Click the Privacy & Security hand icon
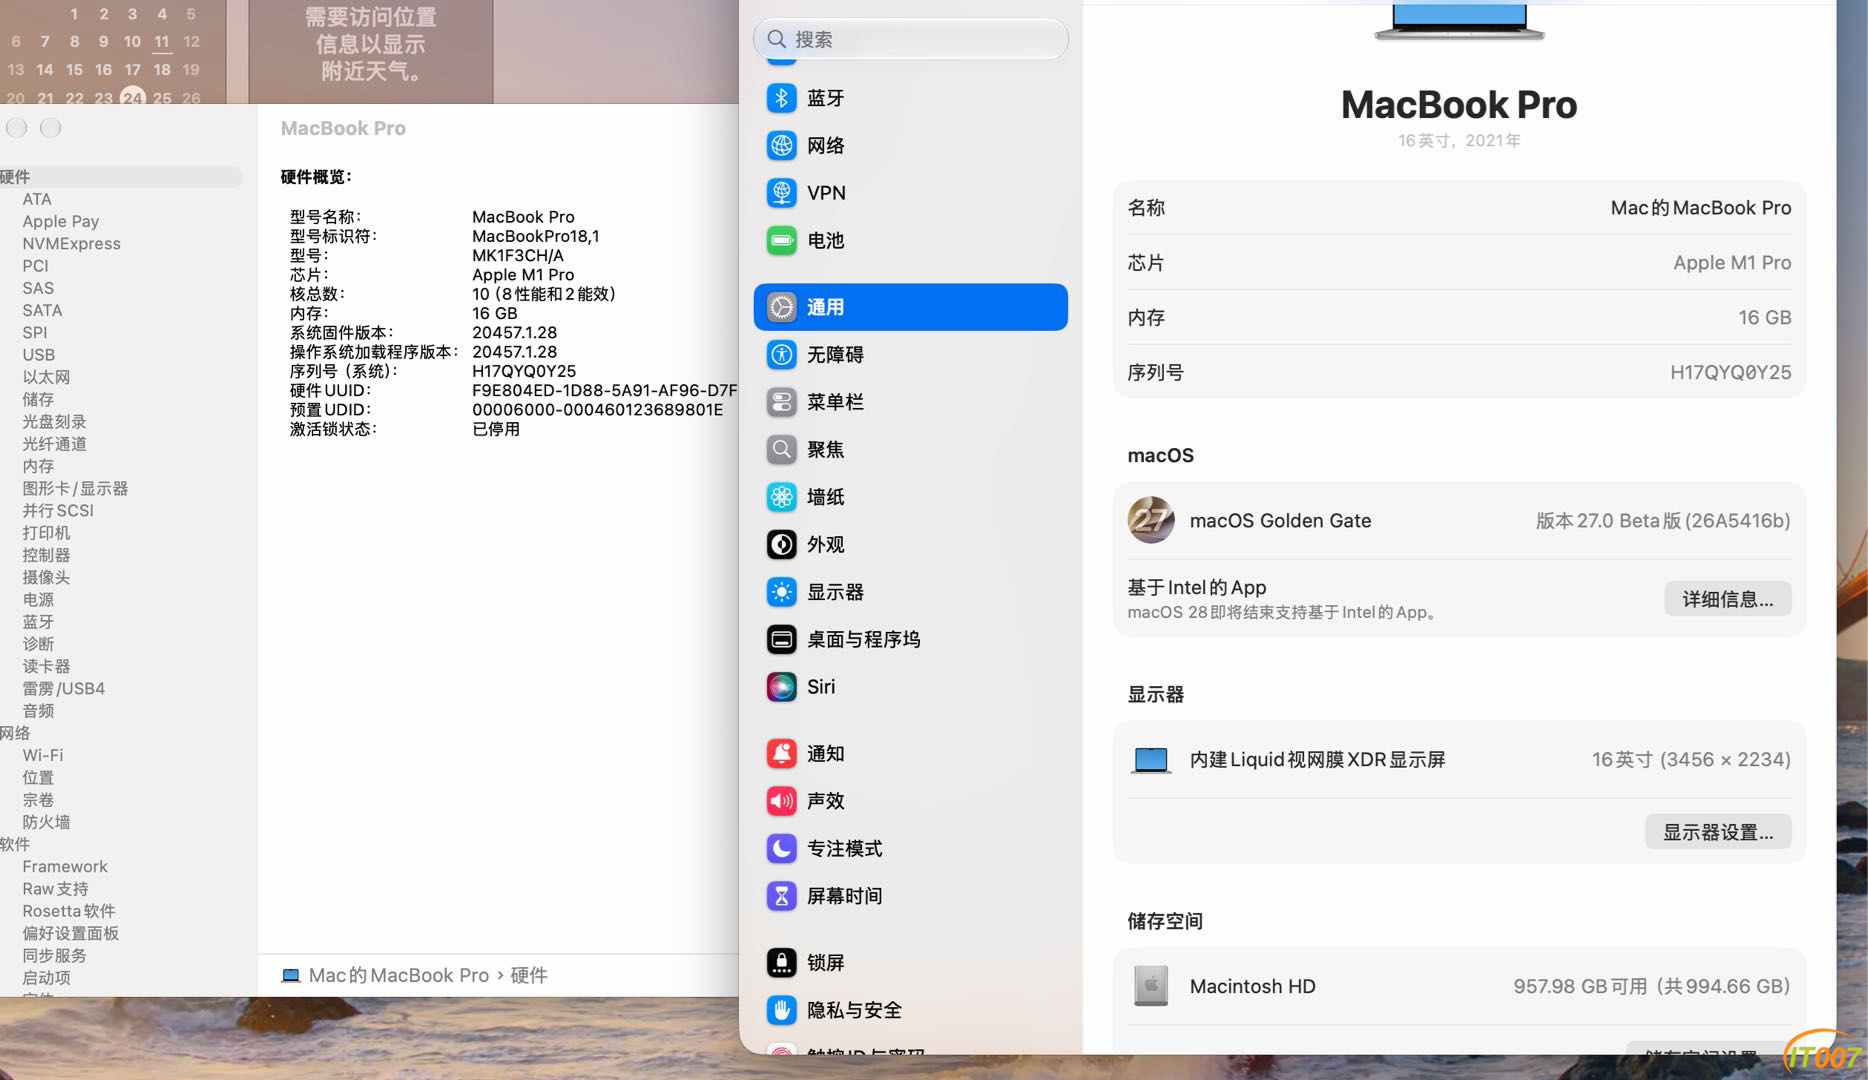Screen dimensions: 1868x1080 point(781,1010)
